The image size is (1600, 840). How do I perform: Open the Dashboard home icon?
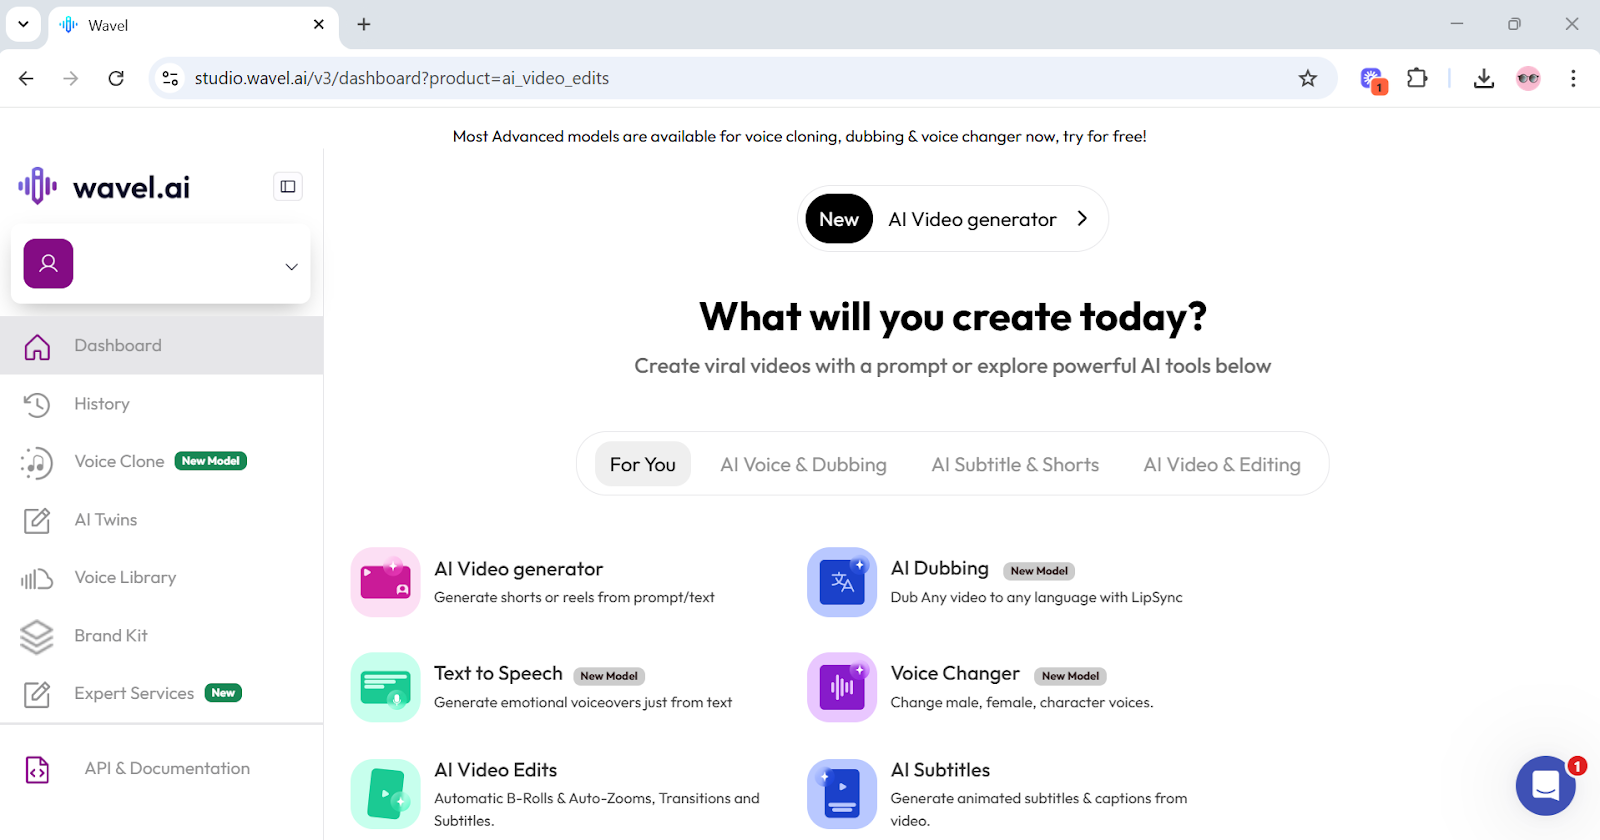pyautogui.click(x=37, y=346)
